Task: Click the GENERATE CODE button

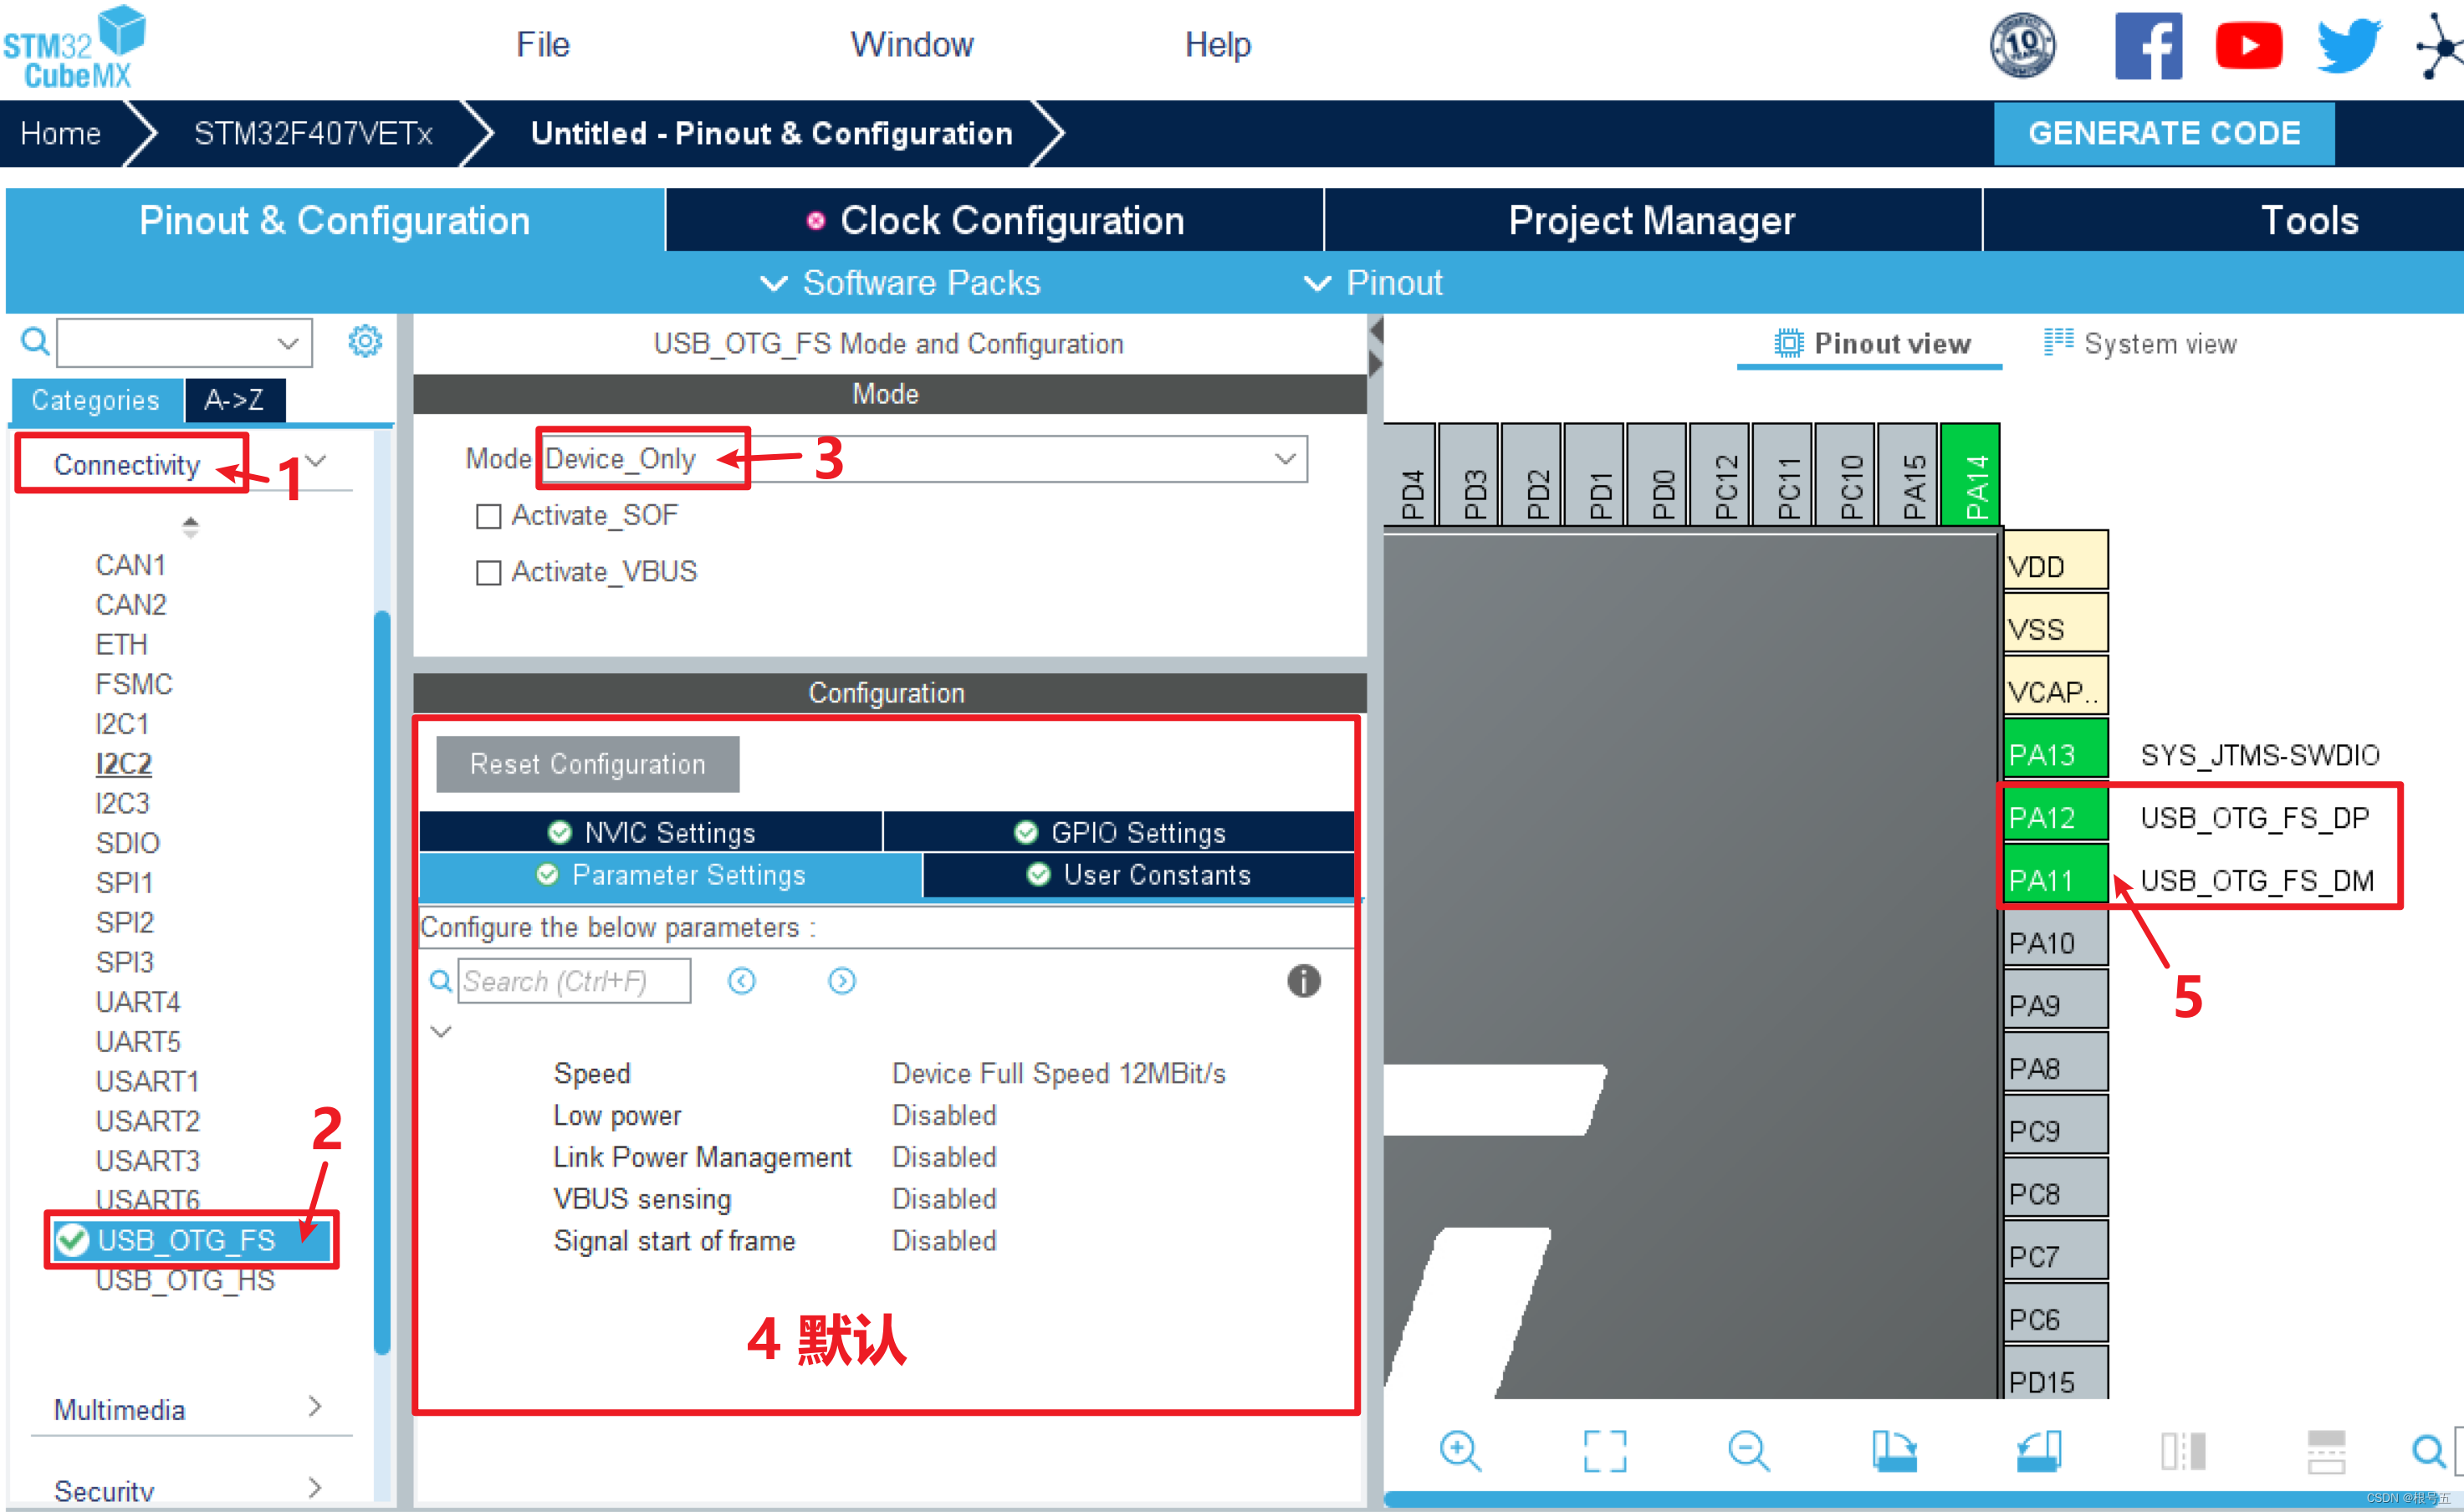Action: (2163, 133)
